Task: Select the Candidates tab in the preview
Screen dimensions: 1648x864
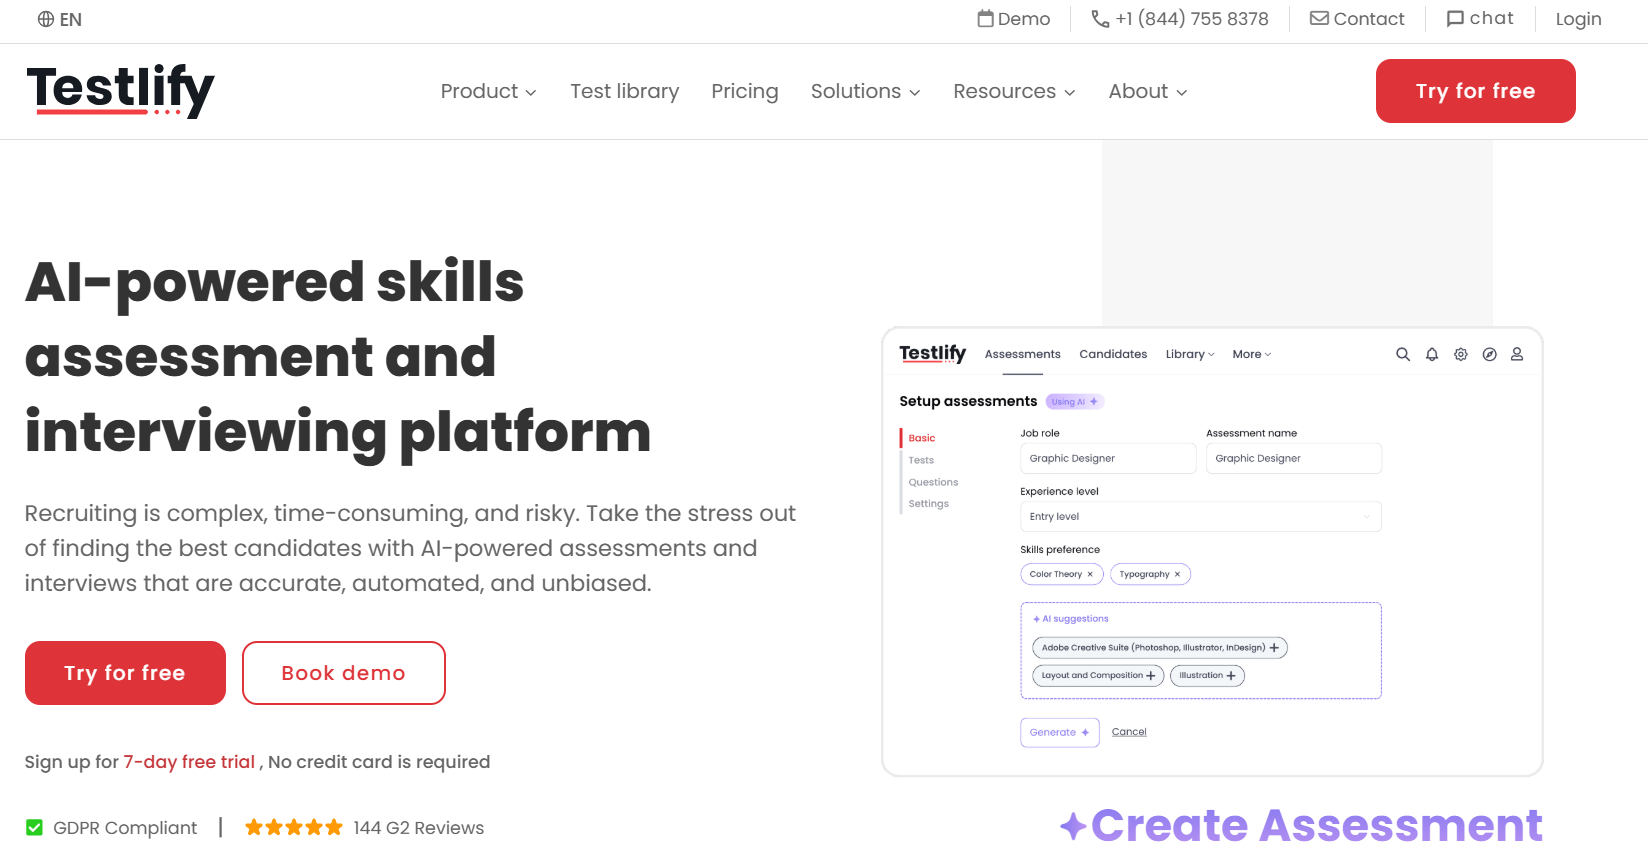Action: coord(1113,354)
